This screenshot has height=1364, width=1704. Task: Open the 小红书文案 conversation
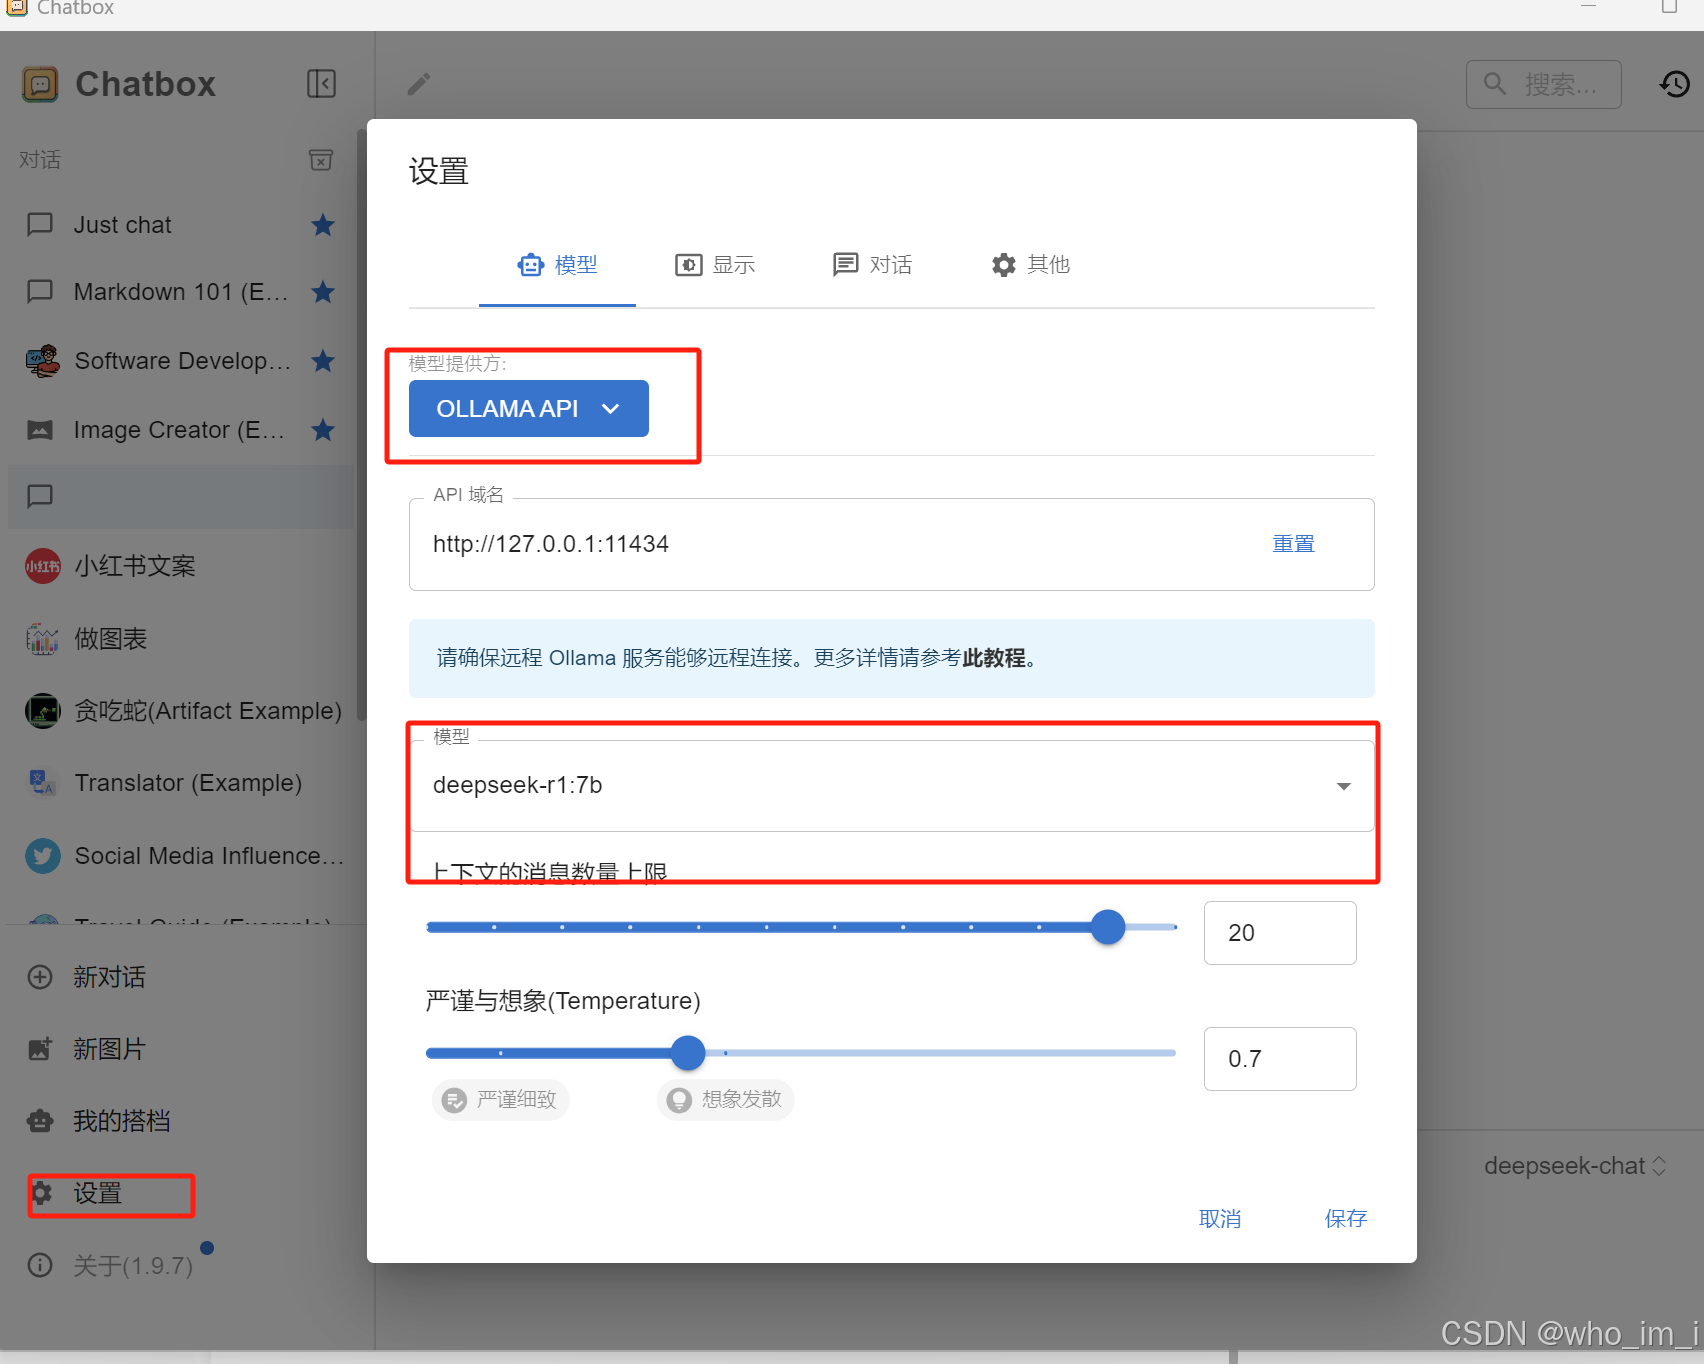click(180, 566)
